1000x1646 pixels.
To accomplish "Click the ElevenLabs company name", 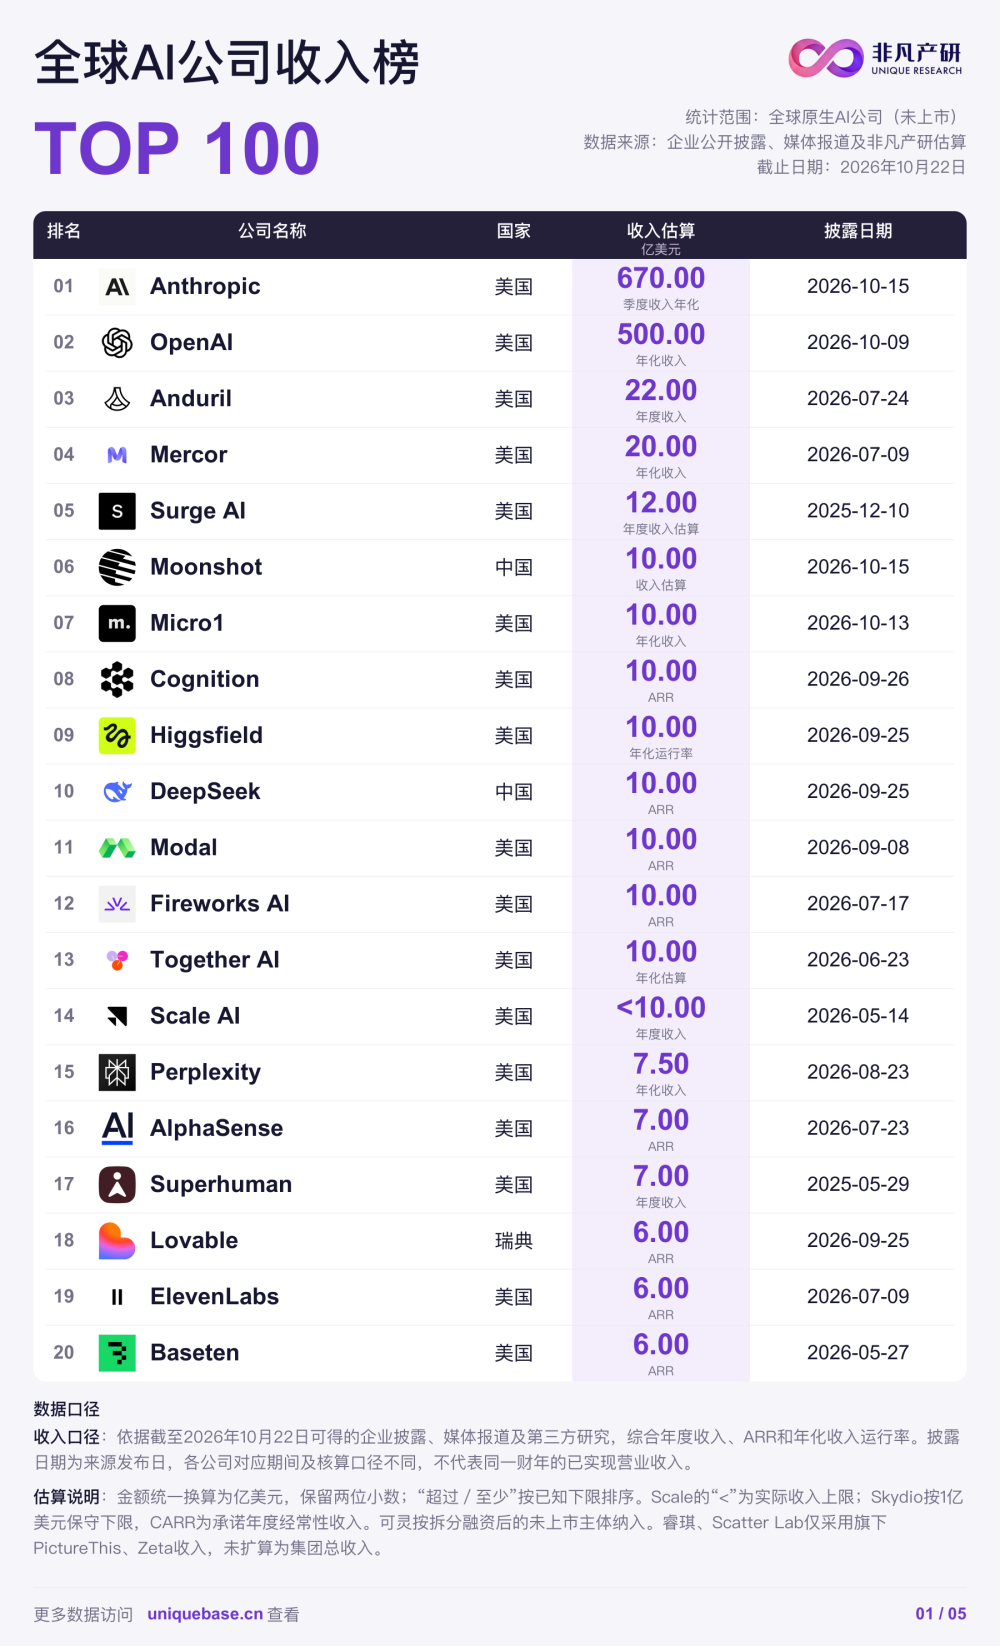I will (x=215, y=1297).
